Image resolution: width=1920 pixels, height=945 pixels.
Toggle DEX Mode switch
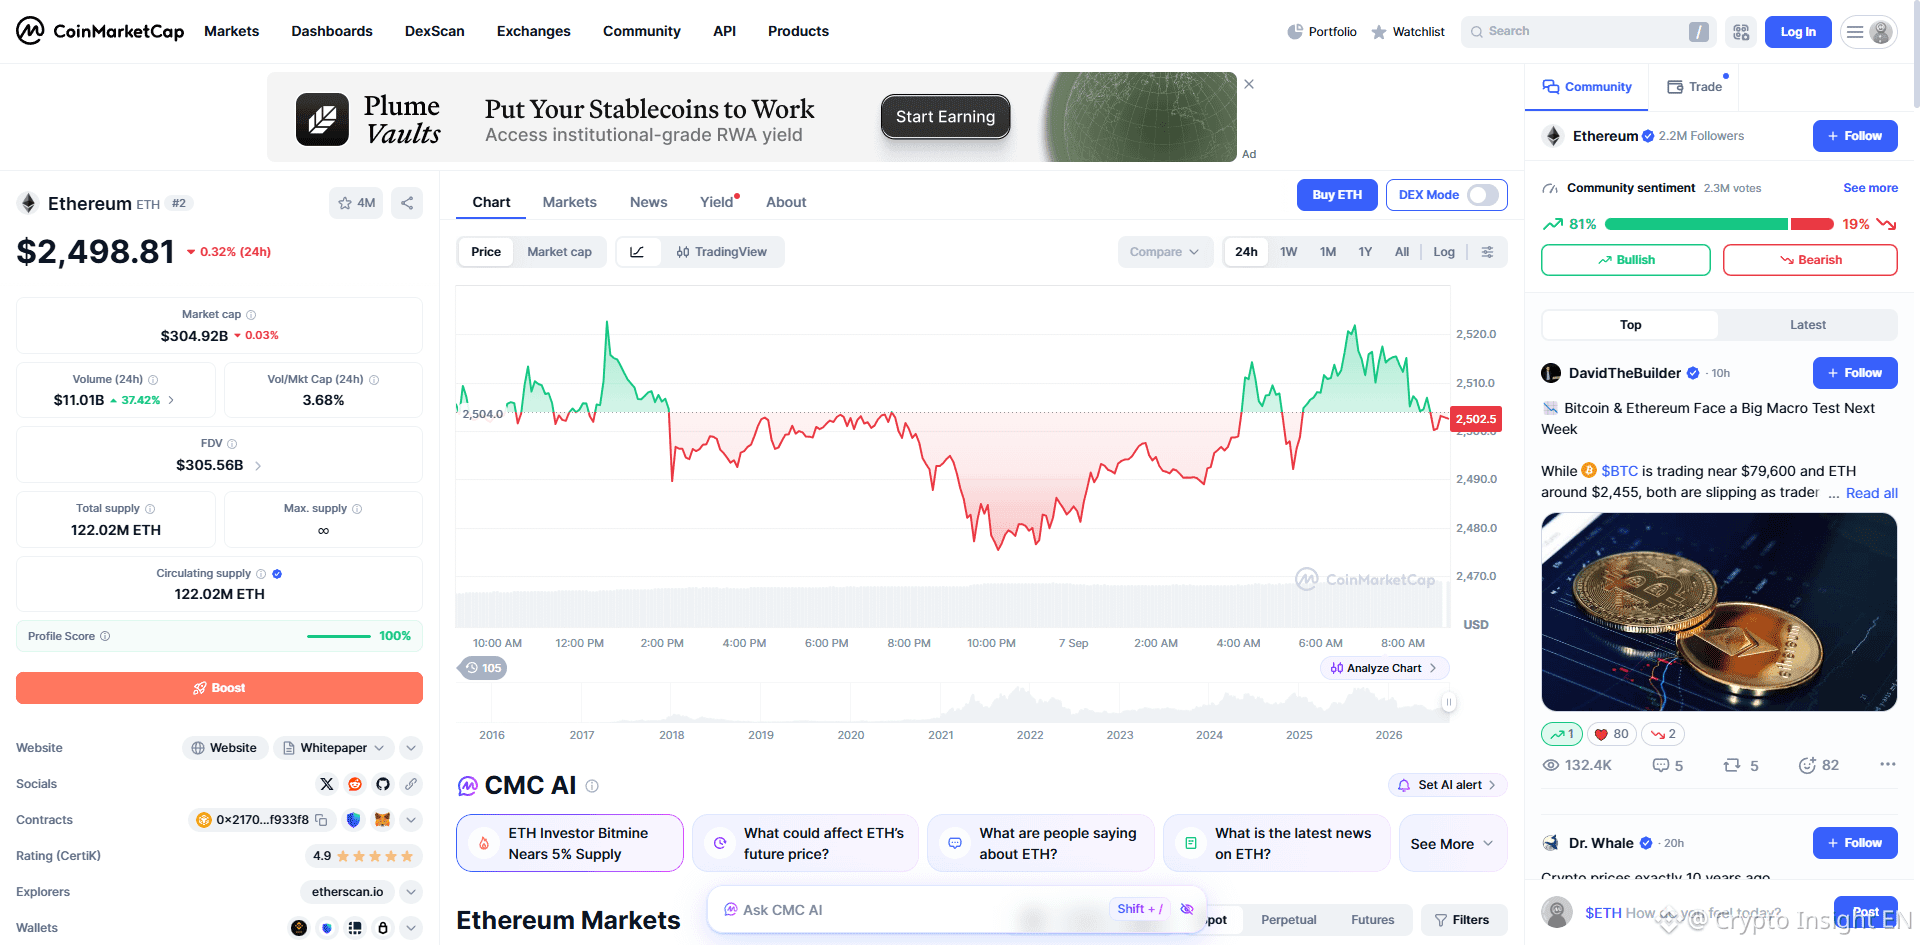click(x=1483, y=195)
